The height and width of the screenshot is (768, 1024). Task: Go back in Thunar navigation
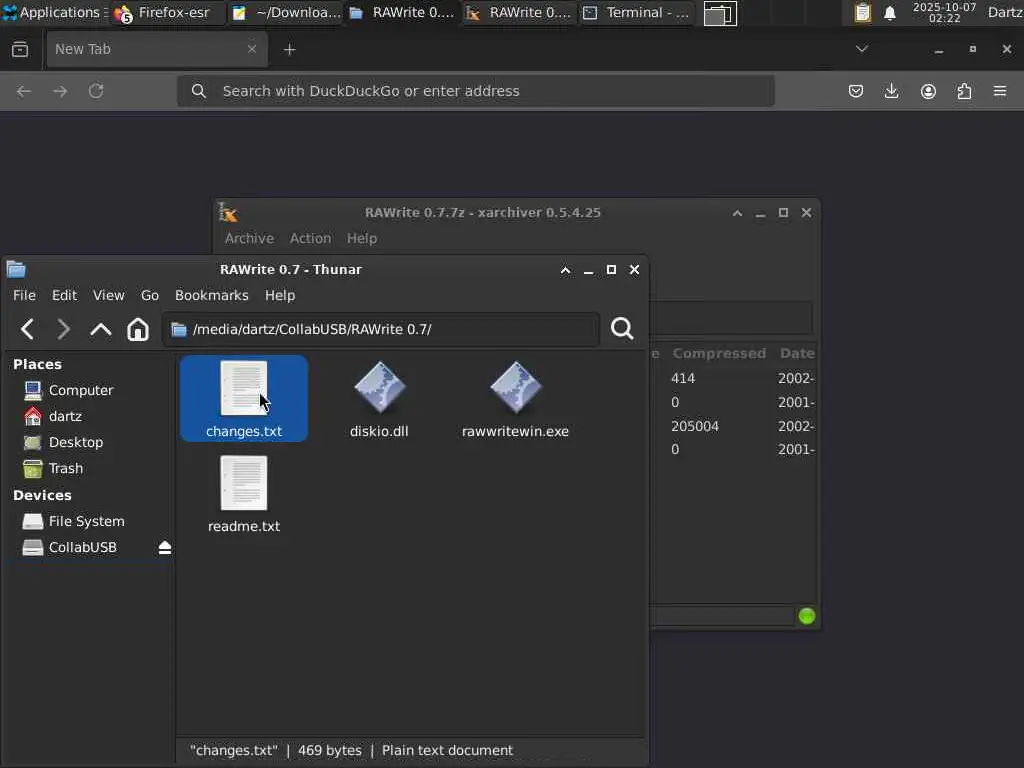click(27, 329)
